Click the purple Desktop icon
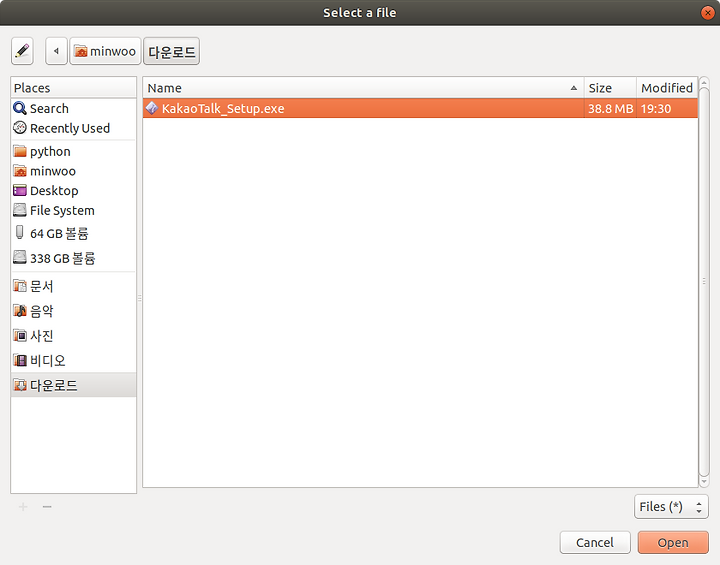 (x=20, y=190)
